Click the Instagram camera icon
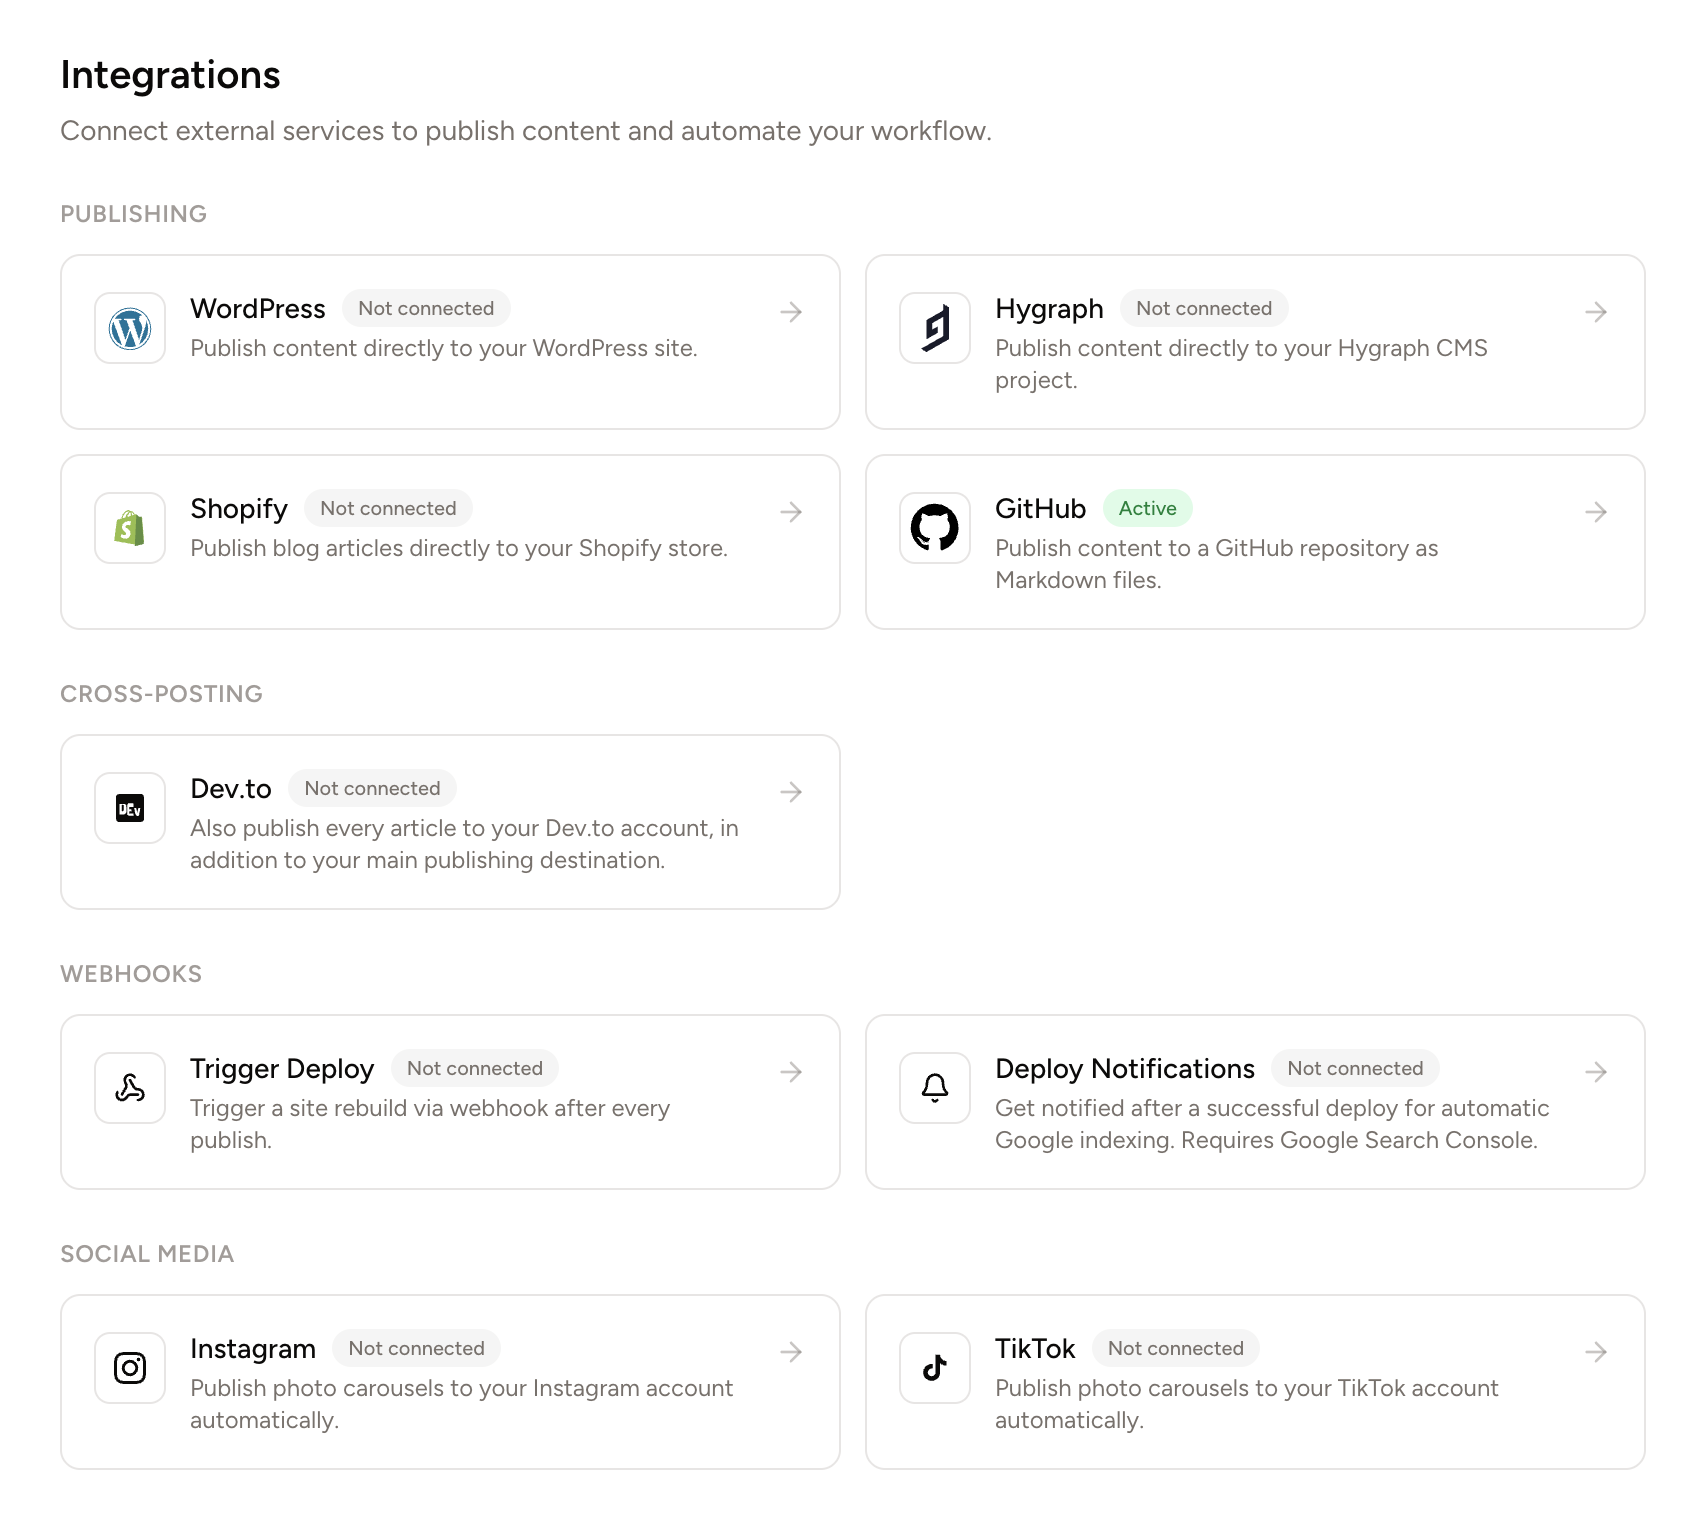1706x1522 pixels. click(x=130, y=1368)
